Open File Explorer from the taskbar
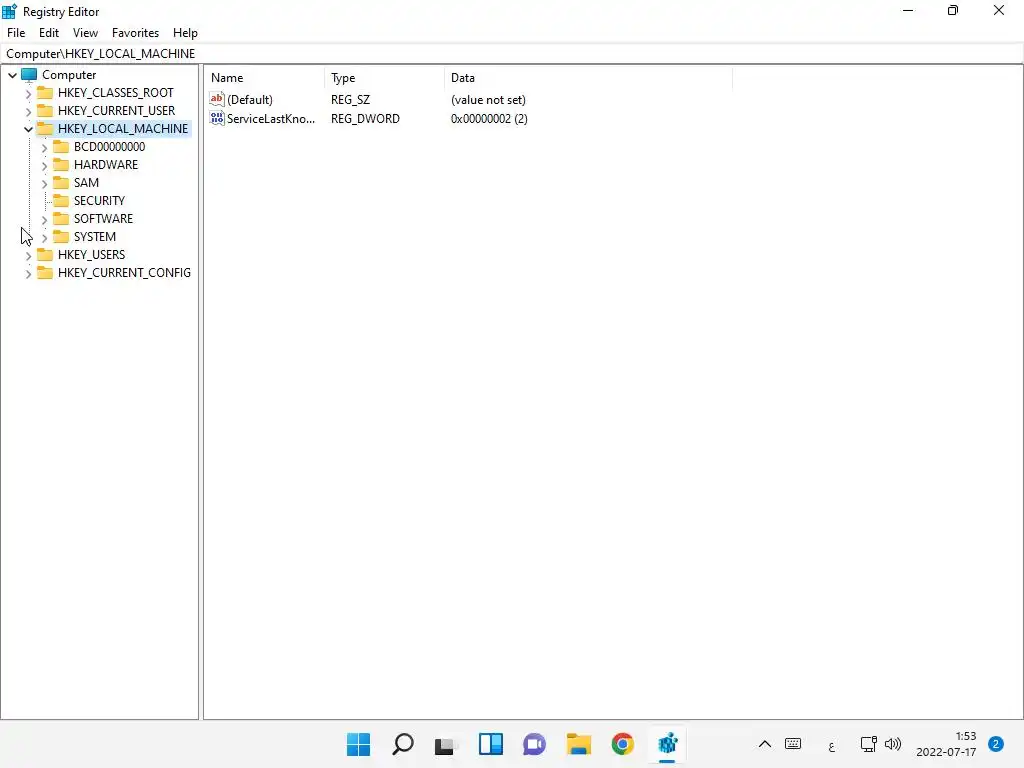The height and width of the screenshot is (768, 1024). (x=579, y=744)
